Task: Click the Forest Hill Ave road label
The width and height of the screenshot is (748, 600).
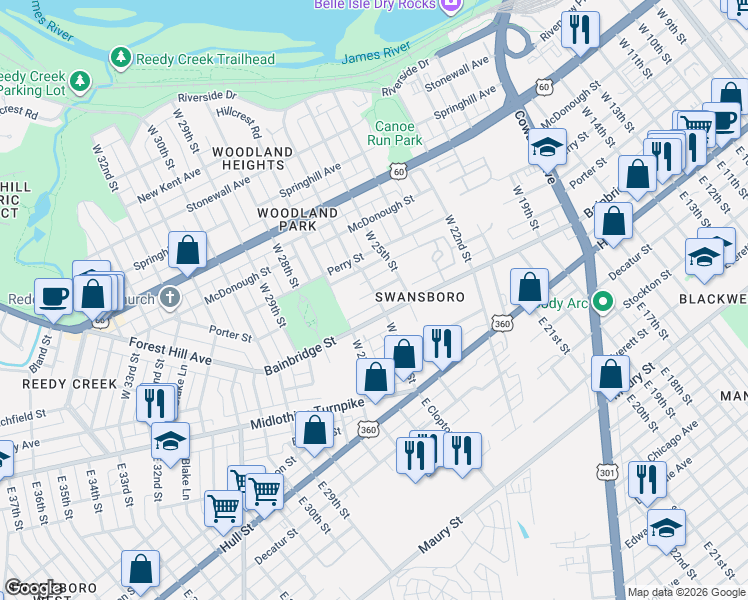Action: coord(170,351)
